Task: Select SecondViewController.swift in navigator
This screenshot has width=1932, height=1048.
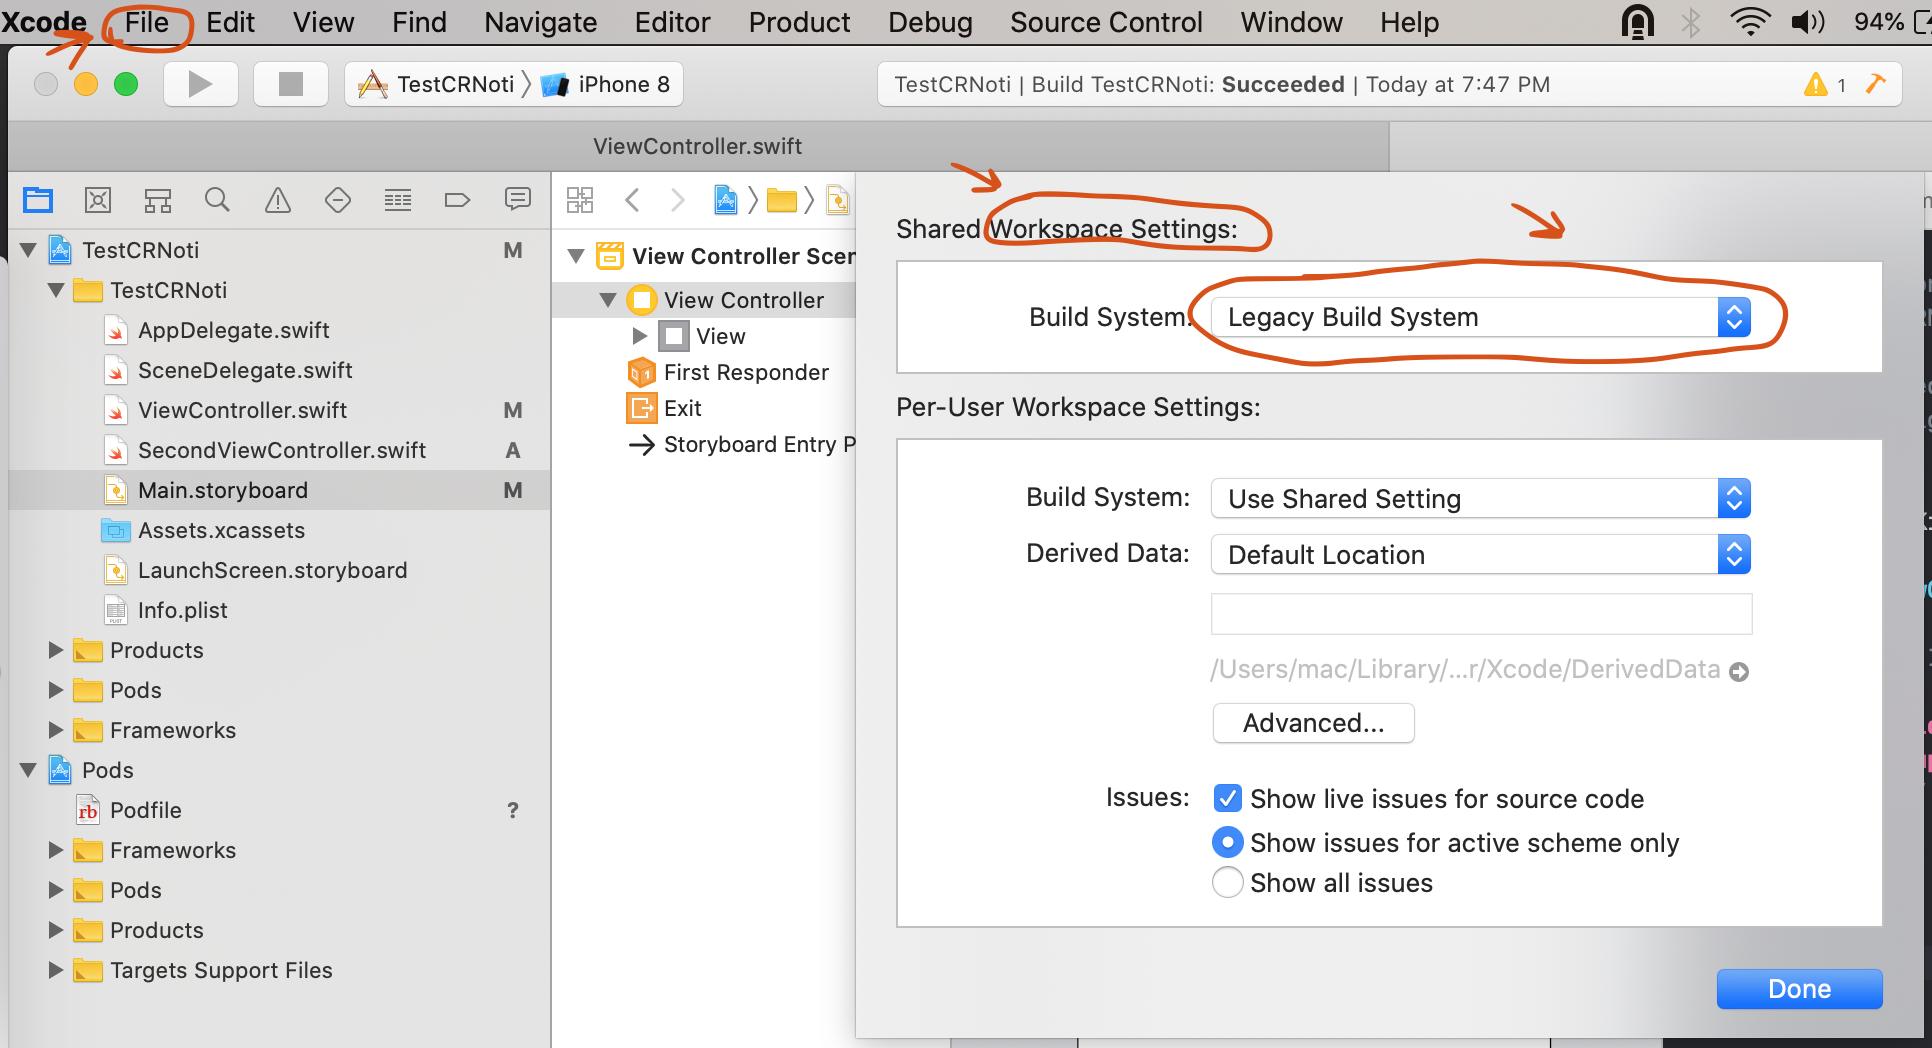Action: click(281, 450)
